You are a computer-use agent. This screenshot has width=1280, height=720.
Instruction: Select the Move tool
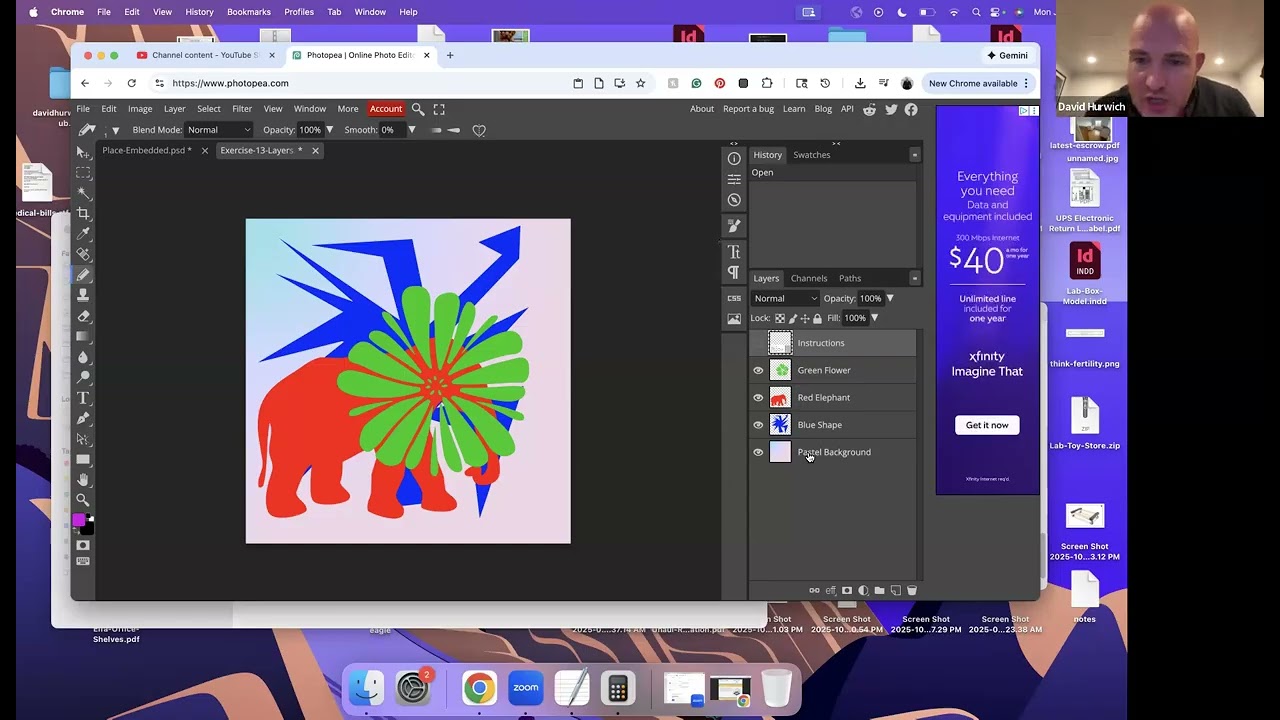click(x=83, y=152)
